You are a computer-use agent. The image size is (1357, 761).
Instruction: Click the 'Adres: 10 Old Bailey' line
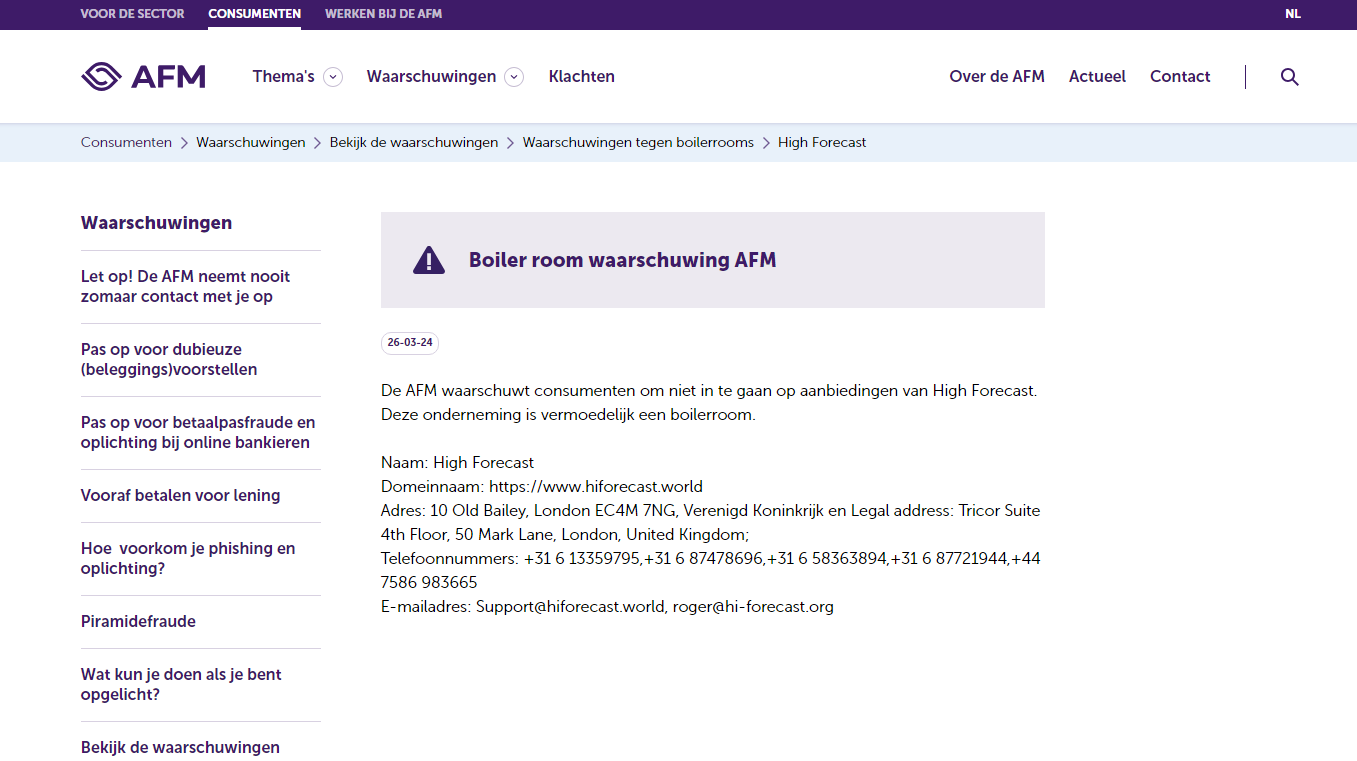point(711,523)
